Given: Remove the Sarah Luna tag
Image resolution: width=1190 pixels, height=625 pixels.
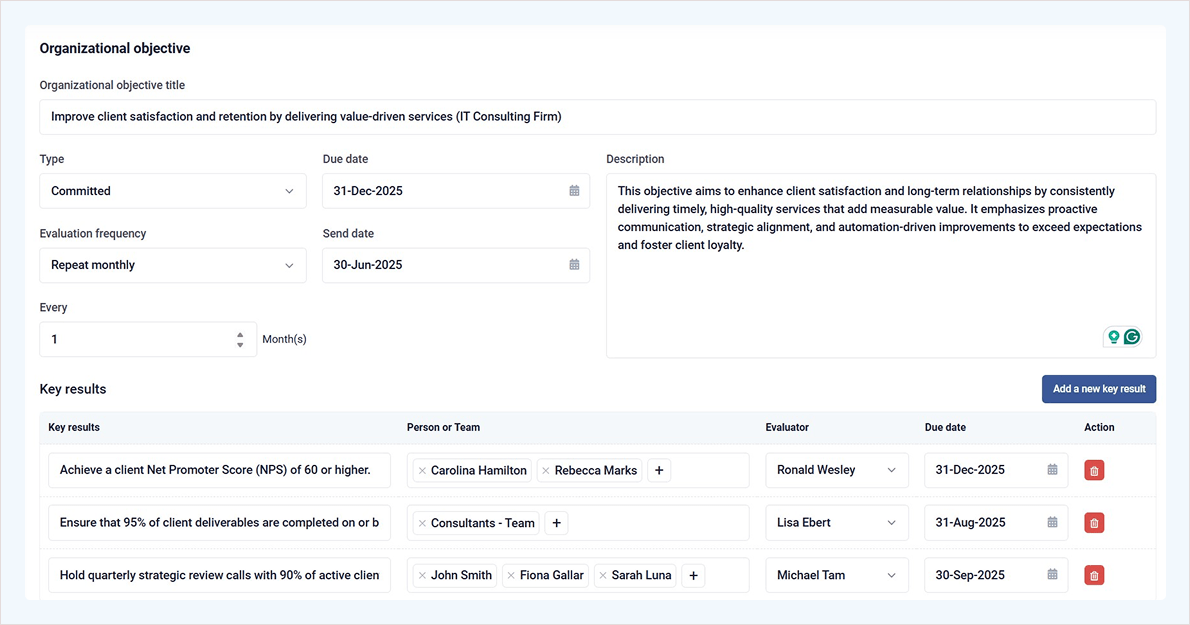Looking at the screenshot, I should [603, 575].
